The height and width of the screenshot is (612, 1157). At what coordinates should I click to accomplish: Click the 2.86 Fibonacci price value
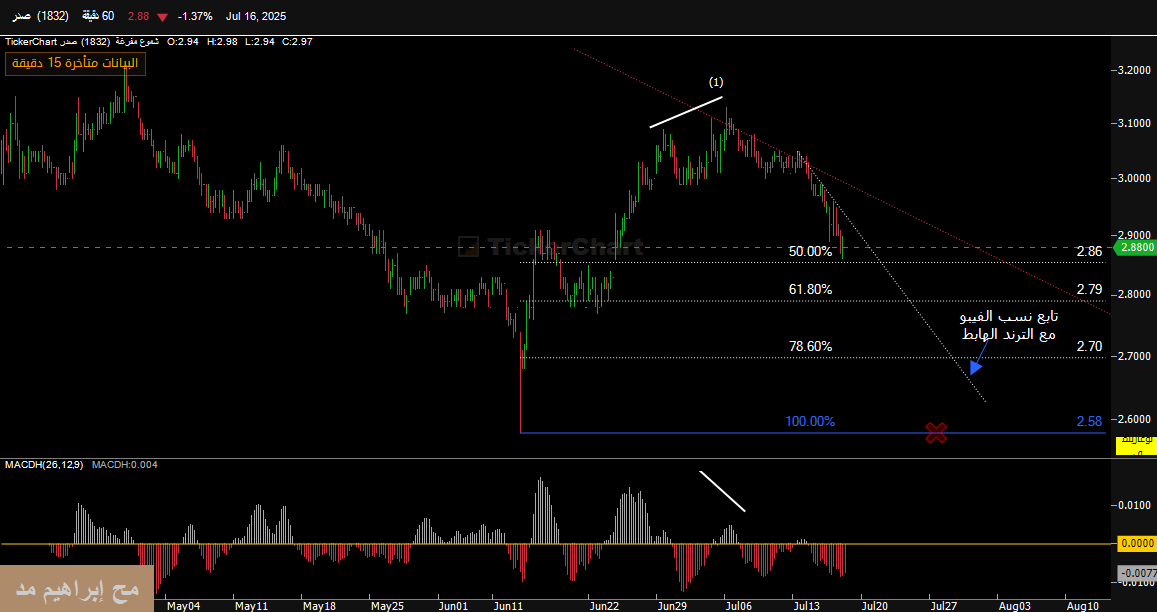[1089, 252]
